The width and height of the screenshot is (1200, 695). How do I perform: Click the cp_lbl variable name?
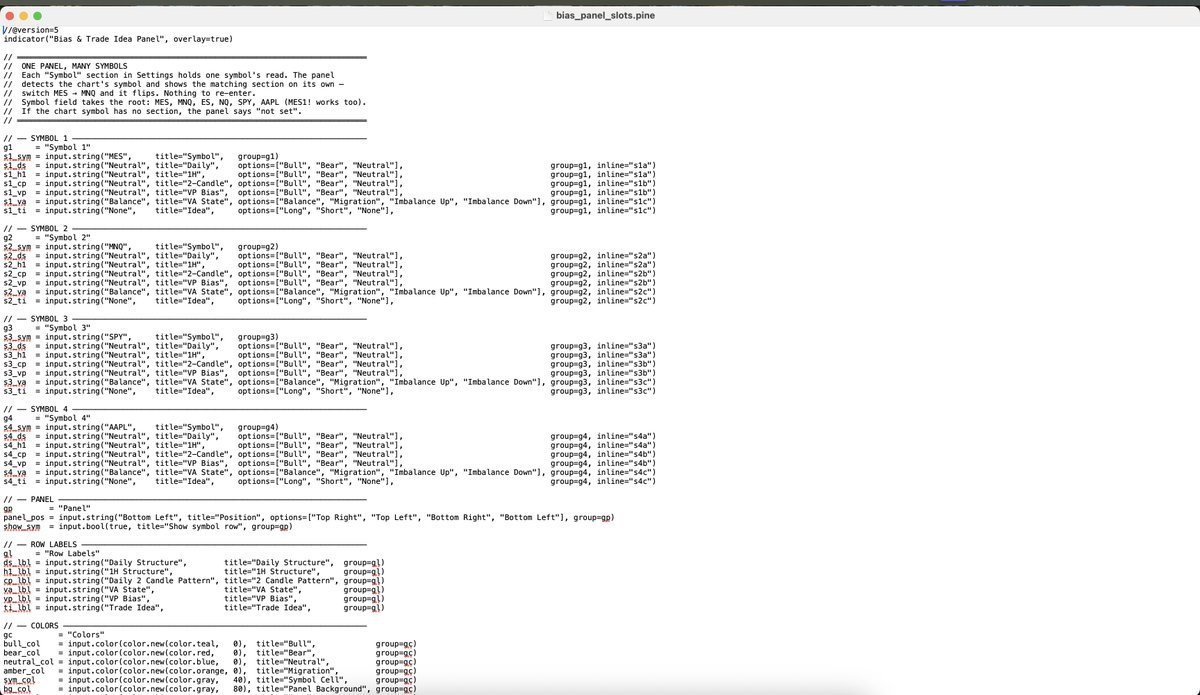coord(18,581)
